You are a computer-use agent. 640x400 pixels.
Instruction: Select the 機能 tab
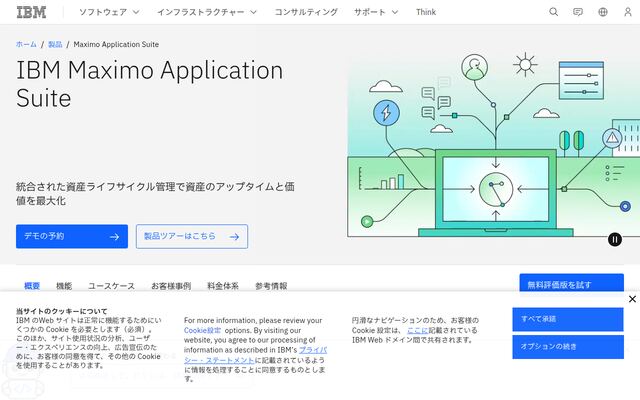tap(64, 286)
